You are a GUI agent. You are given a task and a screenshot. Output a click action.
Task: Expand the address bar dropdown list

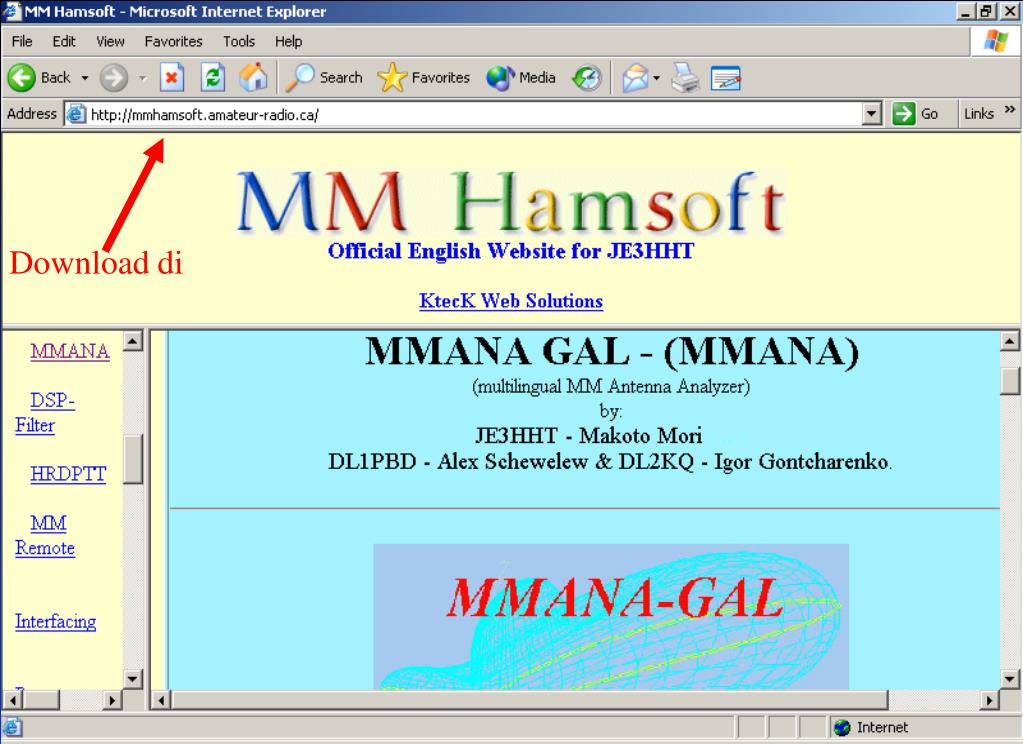(x=872, y=114)
